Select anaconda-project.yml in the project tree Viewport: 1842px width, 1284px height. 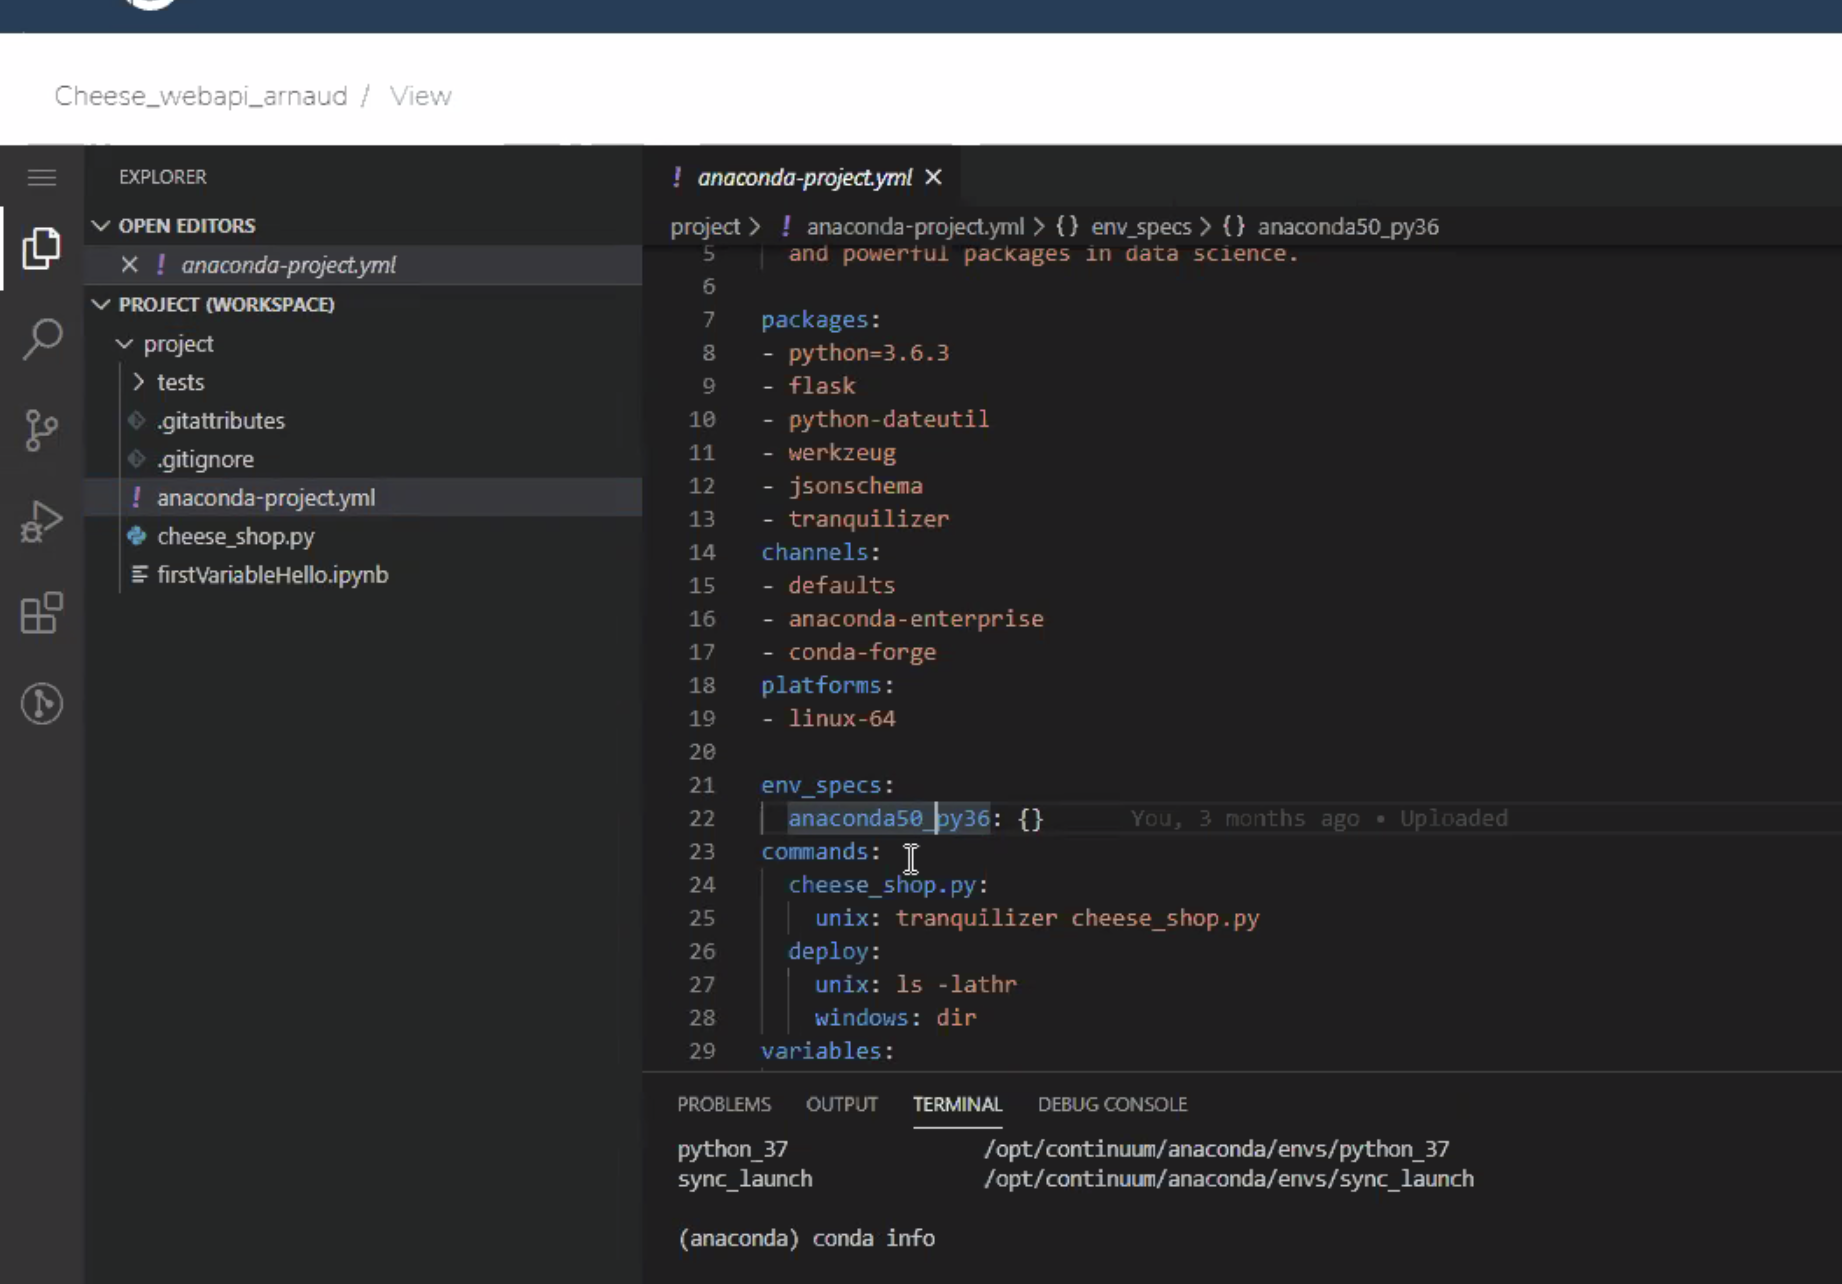coord(266,498)
